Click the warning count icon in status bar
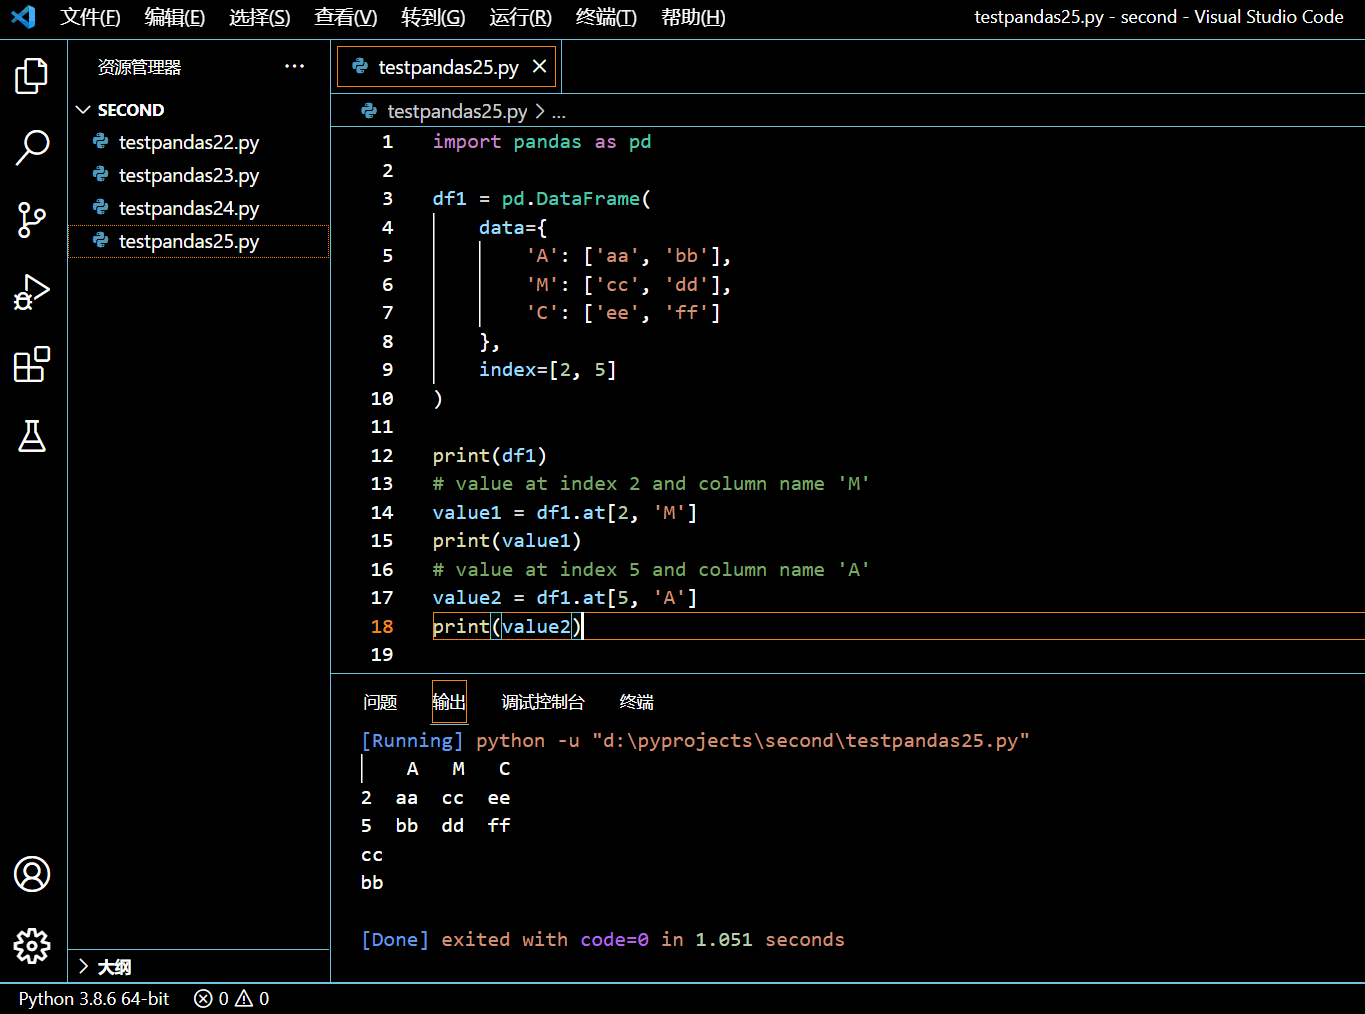The image size is (1365, 1014). (x=244, y=998)
